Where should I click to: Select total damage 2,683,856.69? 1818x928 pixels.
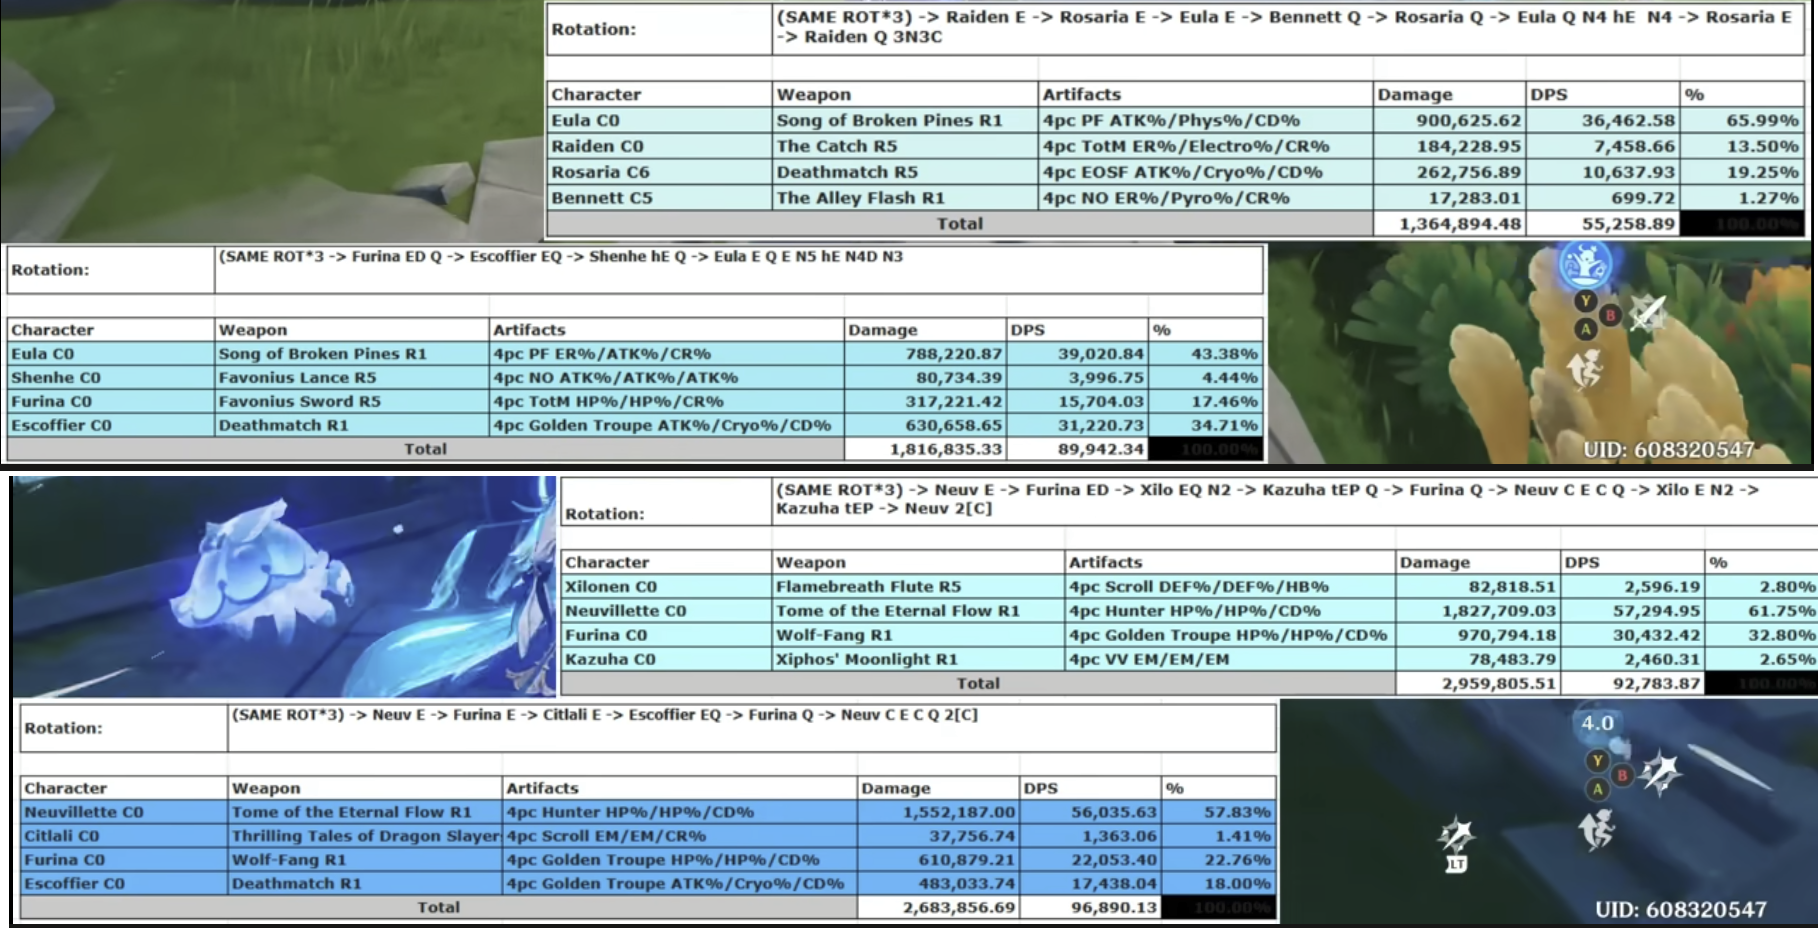(938, 908)
